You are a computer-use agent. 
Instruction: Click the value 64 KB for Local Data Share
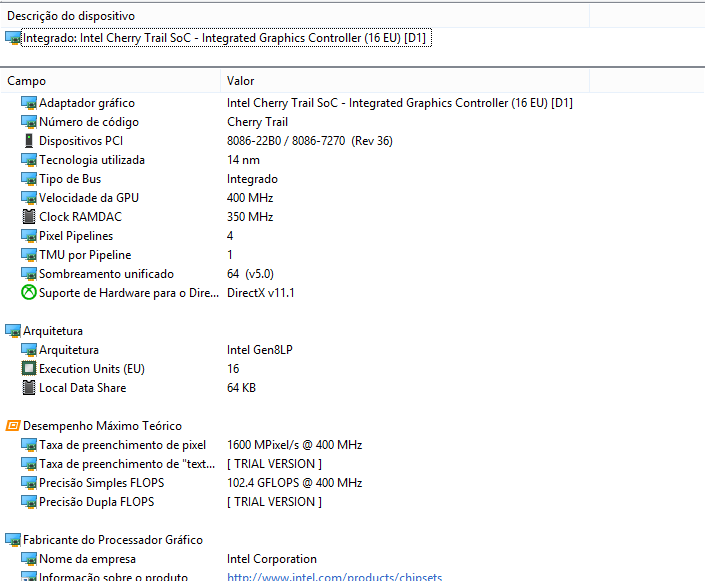click(241, 388)
